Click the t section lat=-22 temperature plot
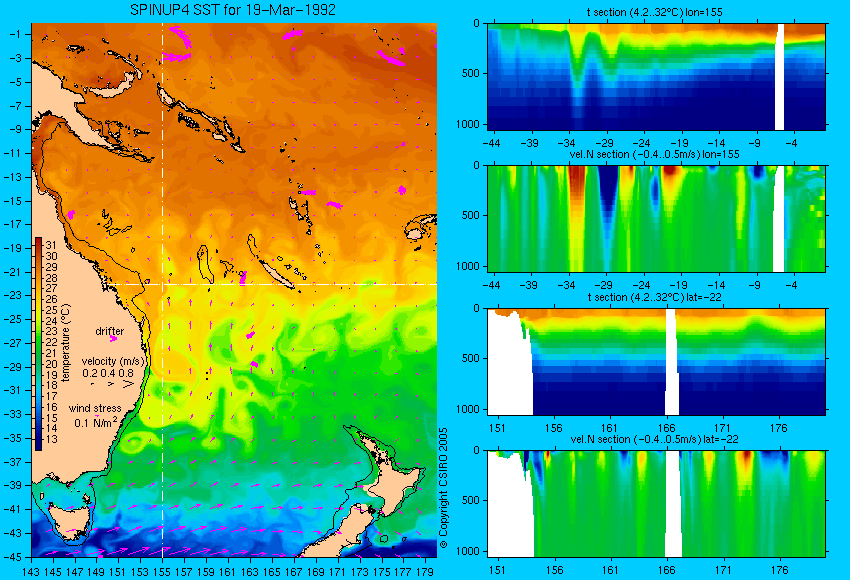This screenshot has width=850, height=580. tap(656, 362)
